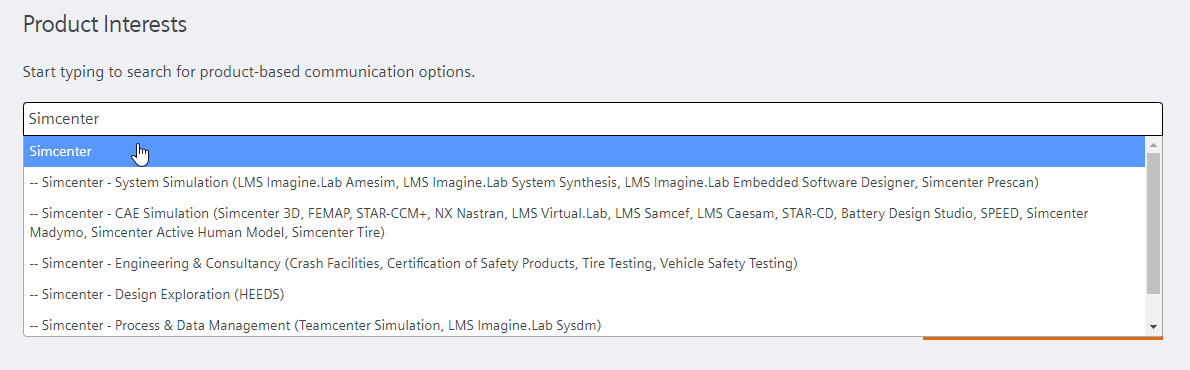Click the scrollbar up arrow in dropdown list
The height and width of the screenshot is (370, 1190).
[1154, 144]
